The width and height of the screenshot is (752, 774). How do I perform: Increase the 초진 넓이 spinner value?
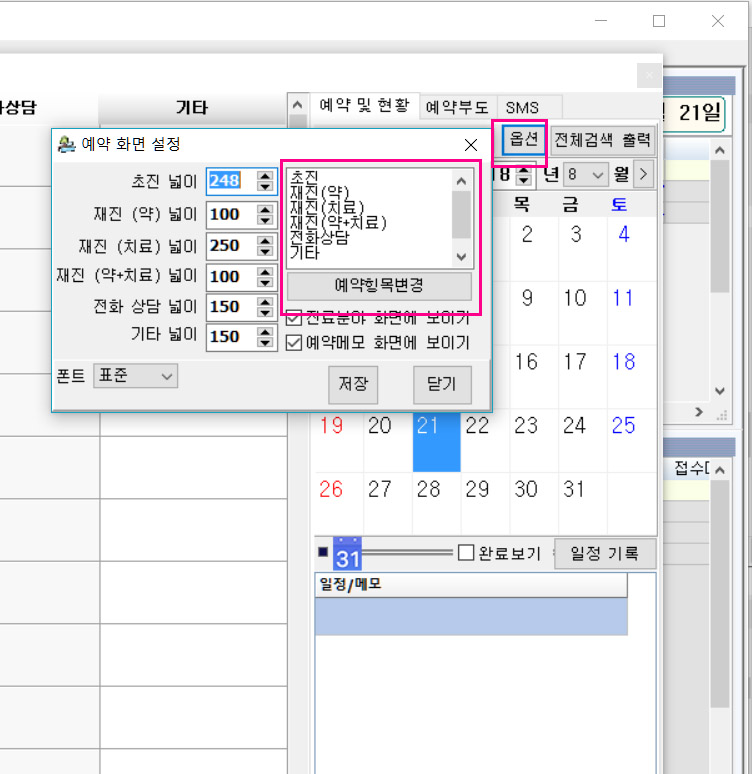265,176
